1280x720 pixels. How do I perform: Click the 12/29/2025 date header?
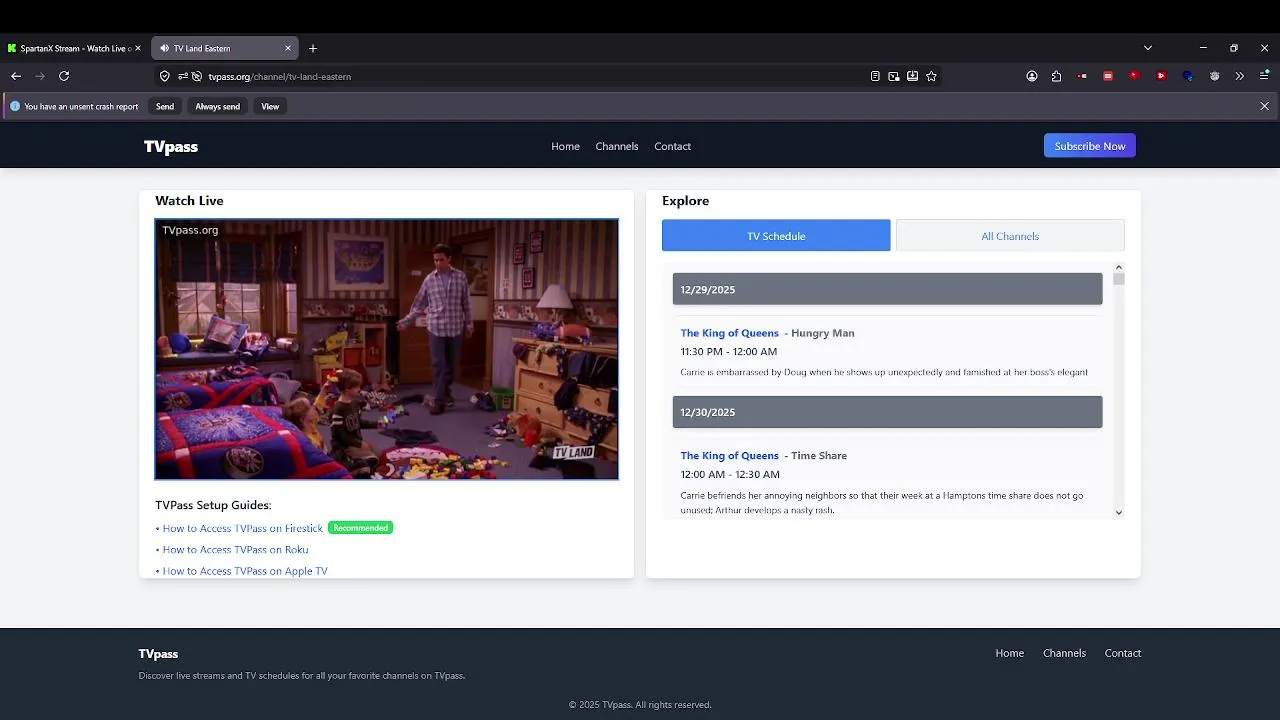tap(887, 289)
